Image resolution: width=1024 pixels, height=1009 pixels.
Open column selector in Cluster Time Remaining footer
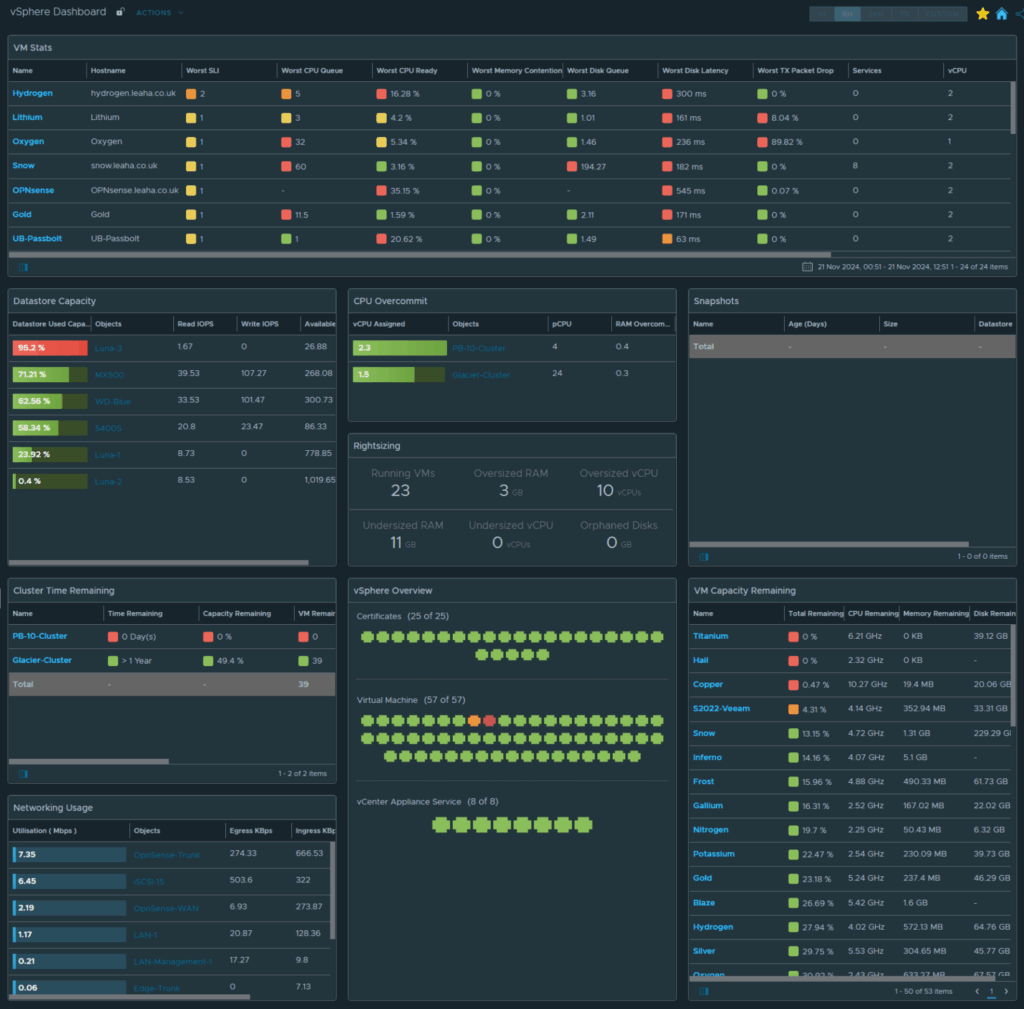pos(23,774)
